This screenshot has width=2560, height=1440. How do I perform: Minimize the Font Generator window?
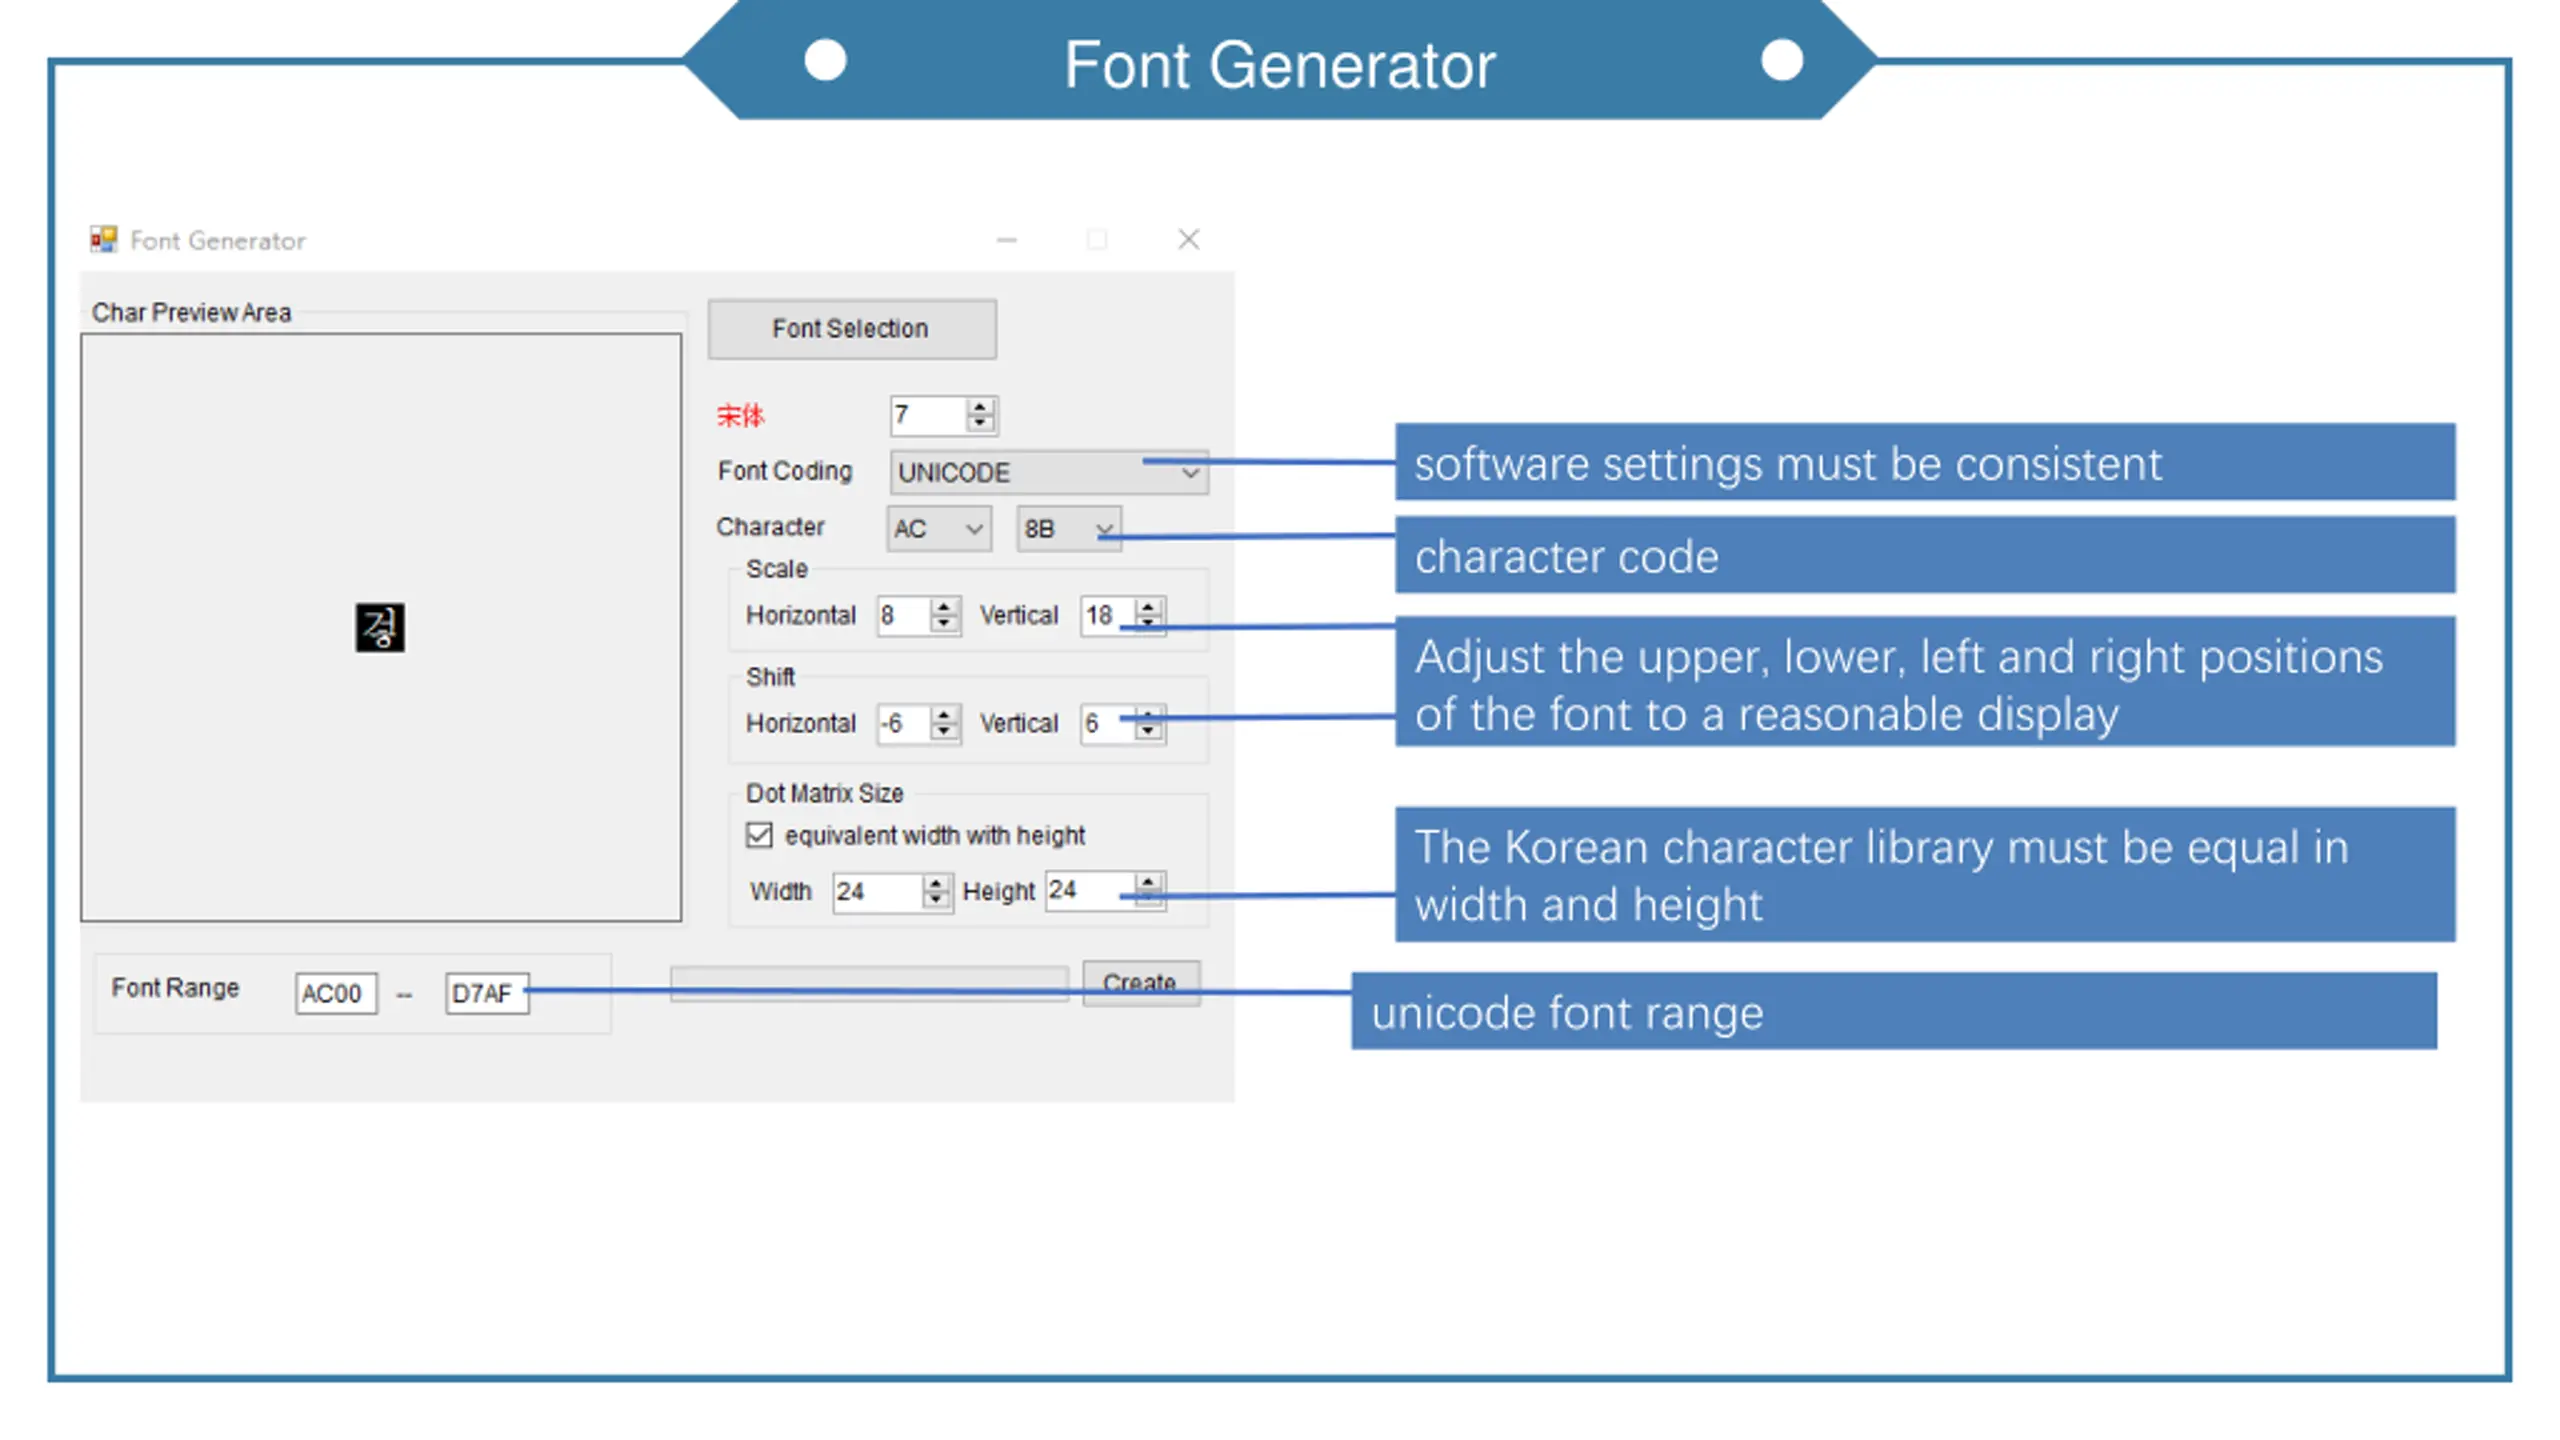pyautogui.click(x=1007, y=240)
